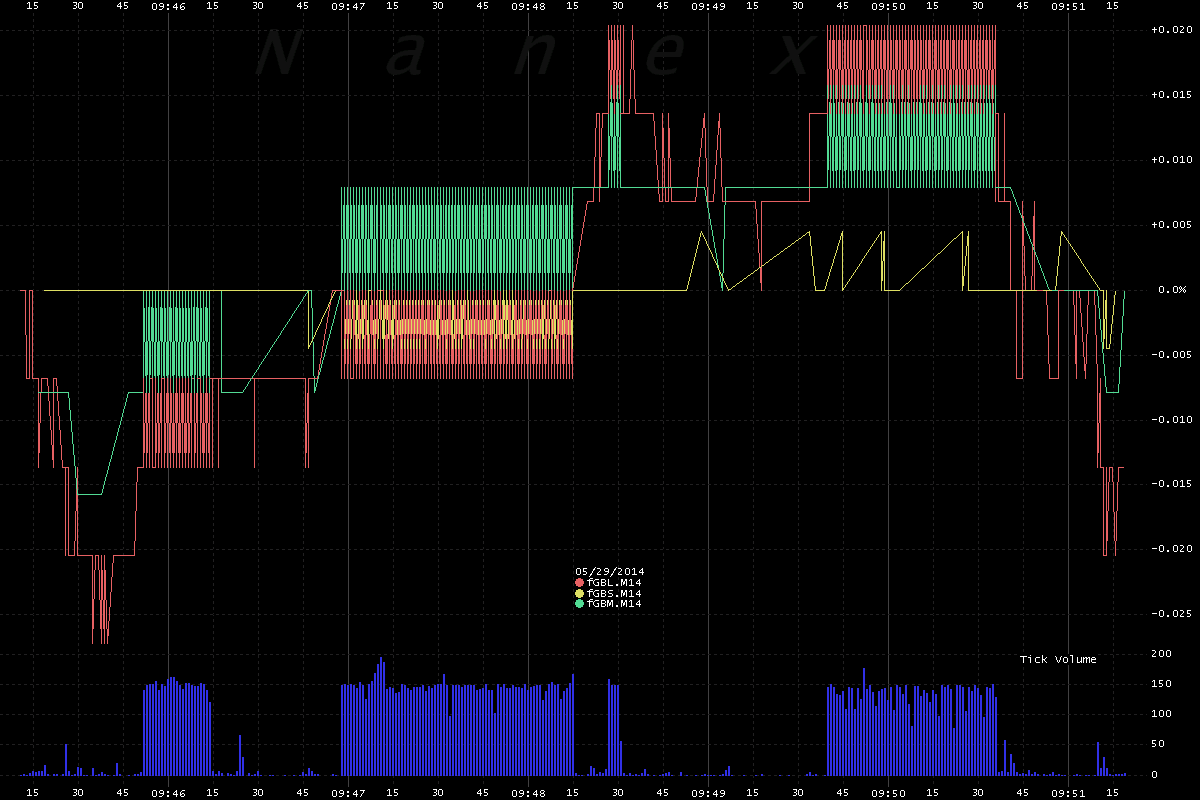
Task: Click the 150 volume axis label
Action: coord(1161,684)
